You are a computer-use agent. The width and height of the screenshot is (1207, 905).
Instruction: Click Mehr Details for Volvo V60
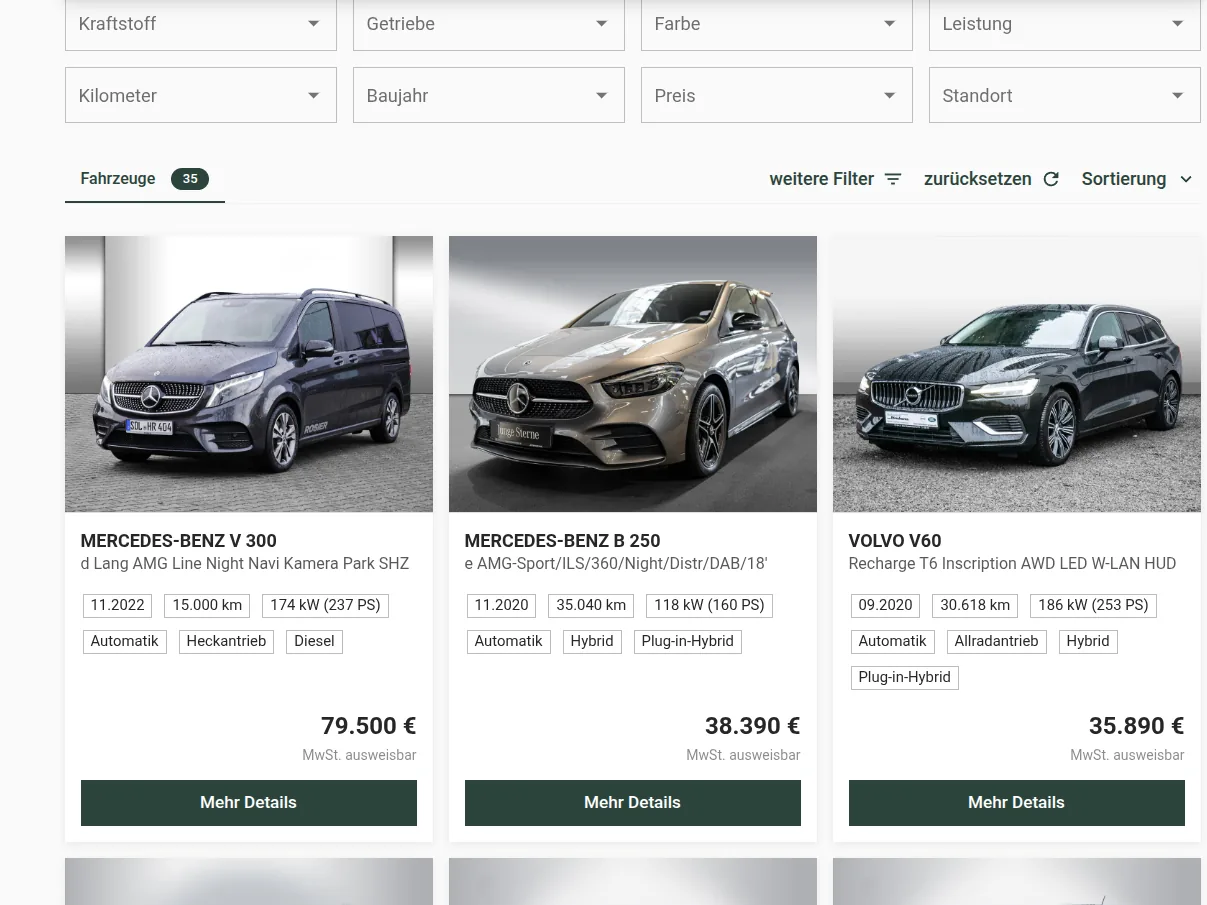click(1017, 803)
